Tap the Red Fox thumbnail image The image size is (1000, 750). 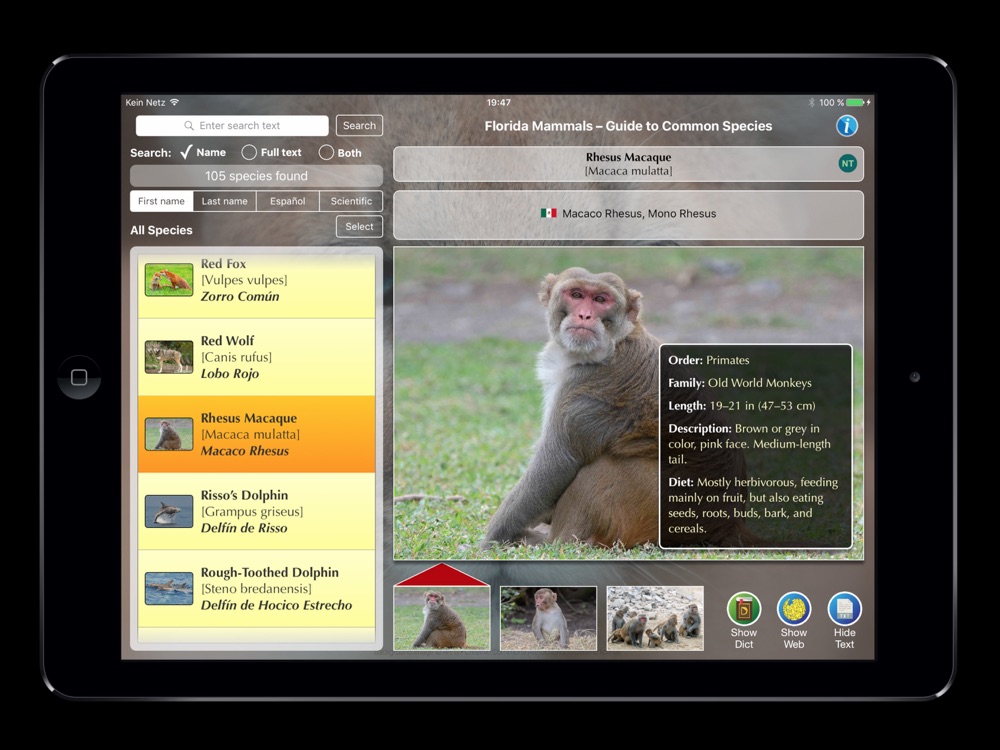(169, 280)
